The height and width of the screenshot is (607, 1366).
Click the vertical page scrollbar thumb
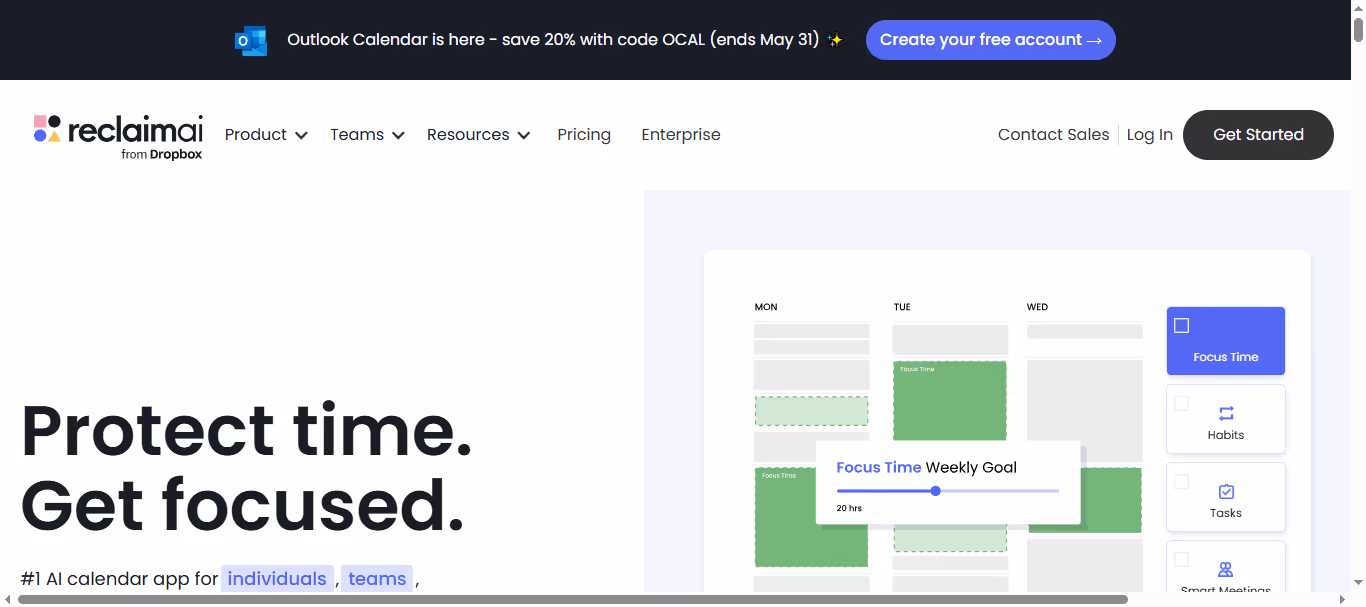point(1358,30)
